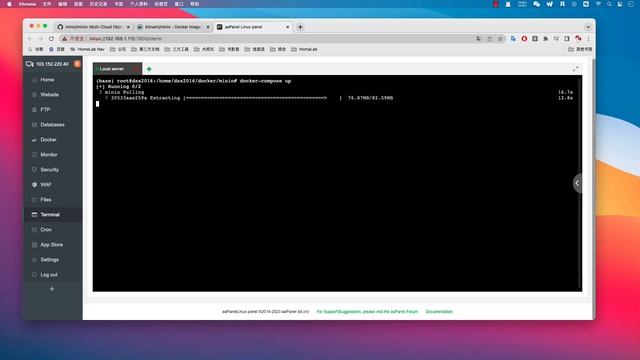Toggle terminal fullscreen using the expand icon
The image size is (640, 360).
tap(576, 69)
